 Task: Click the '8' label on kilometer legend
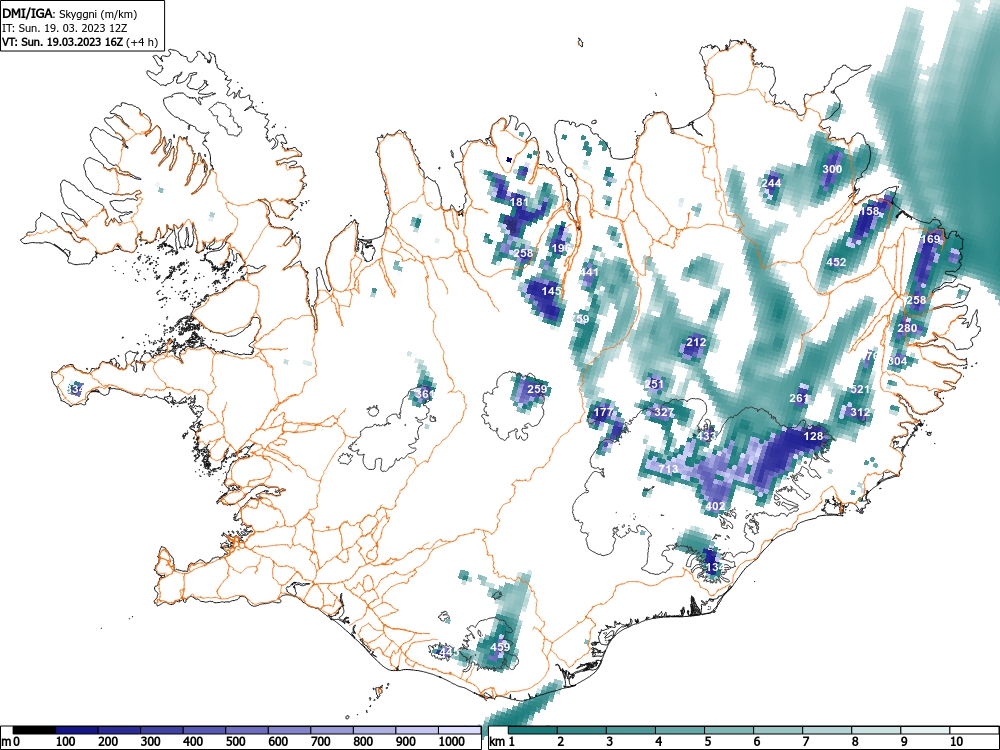point(855,742)
